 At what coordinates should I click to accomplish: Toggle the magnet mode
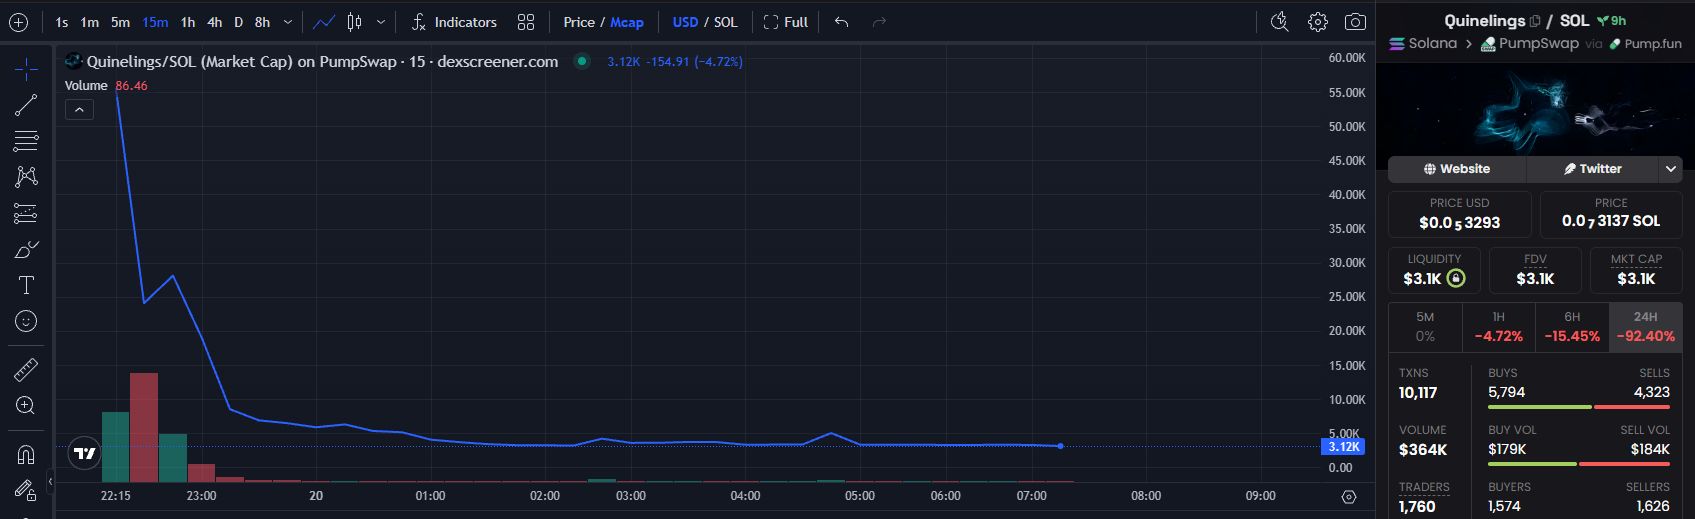[x=26, y=454]
